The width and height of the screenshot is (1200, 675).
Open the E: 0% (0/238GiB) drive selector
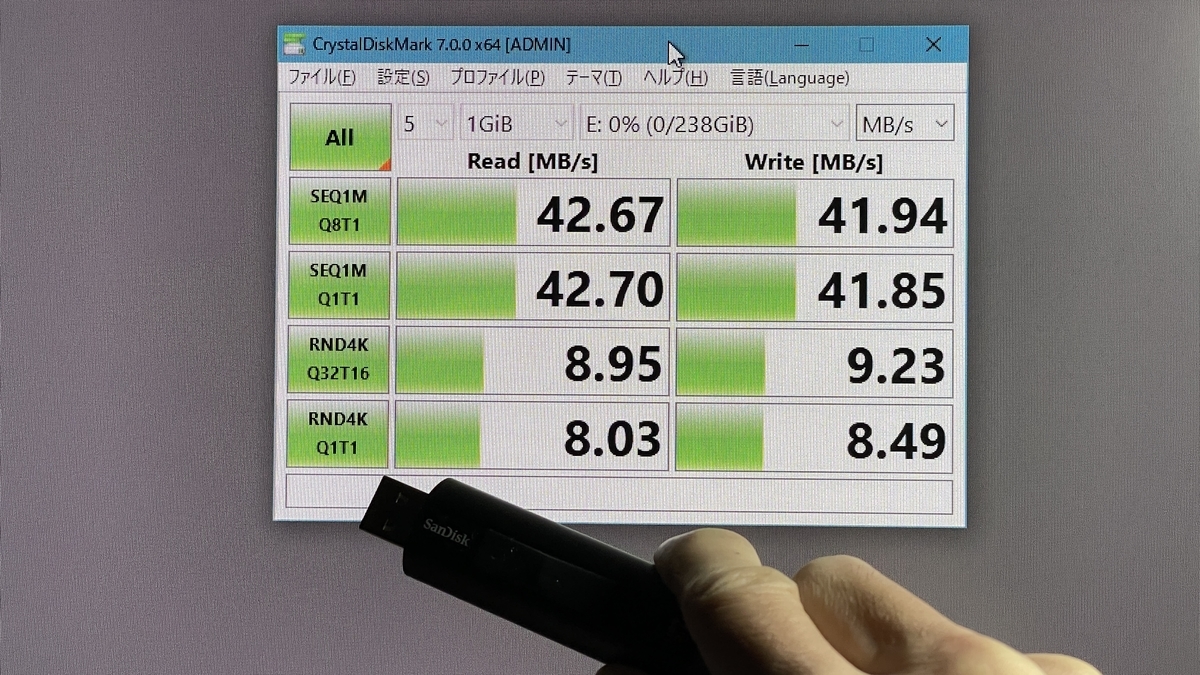tap(715, 124)
